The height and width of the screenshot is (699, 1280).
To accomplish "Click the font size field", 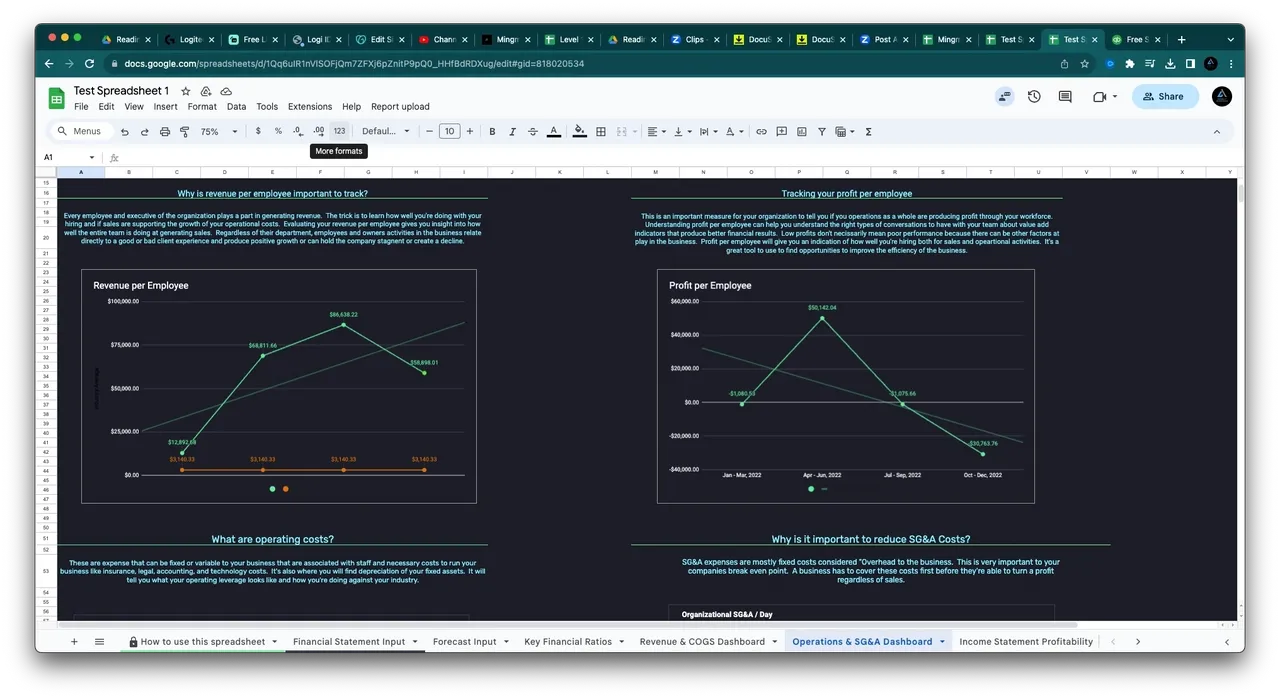I will (x=450, y=131).
